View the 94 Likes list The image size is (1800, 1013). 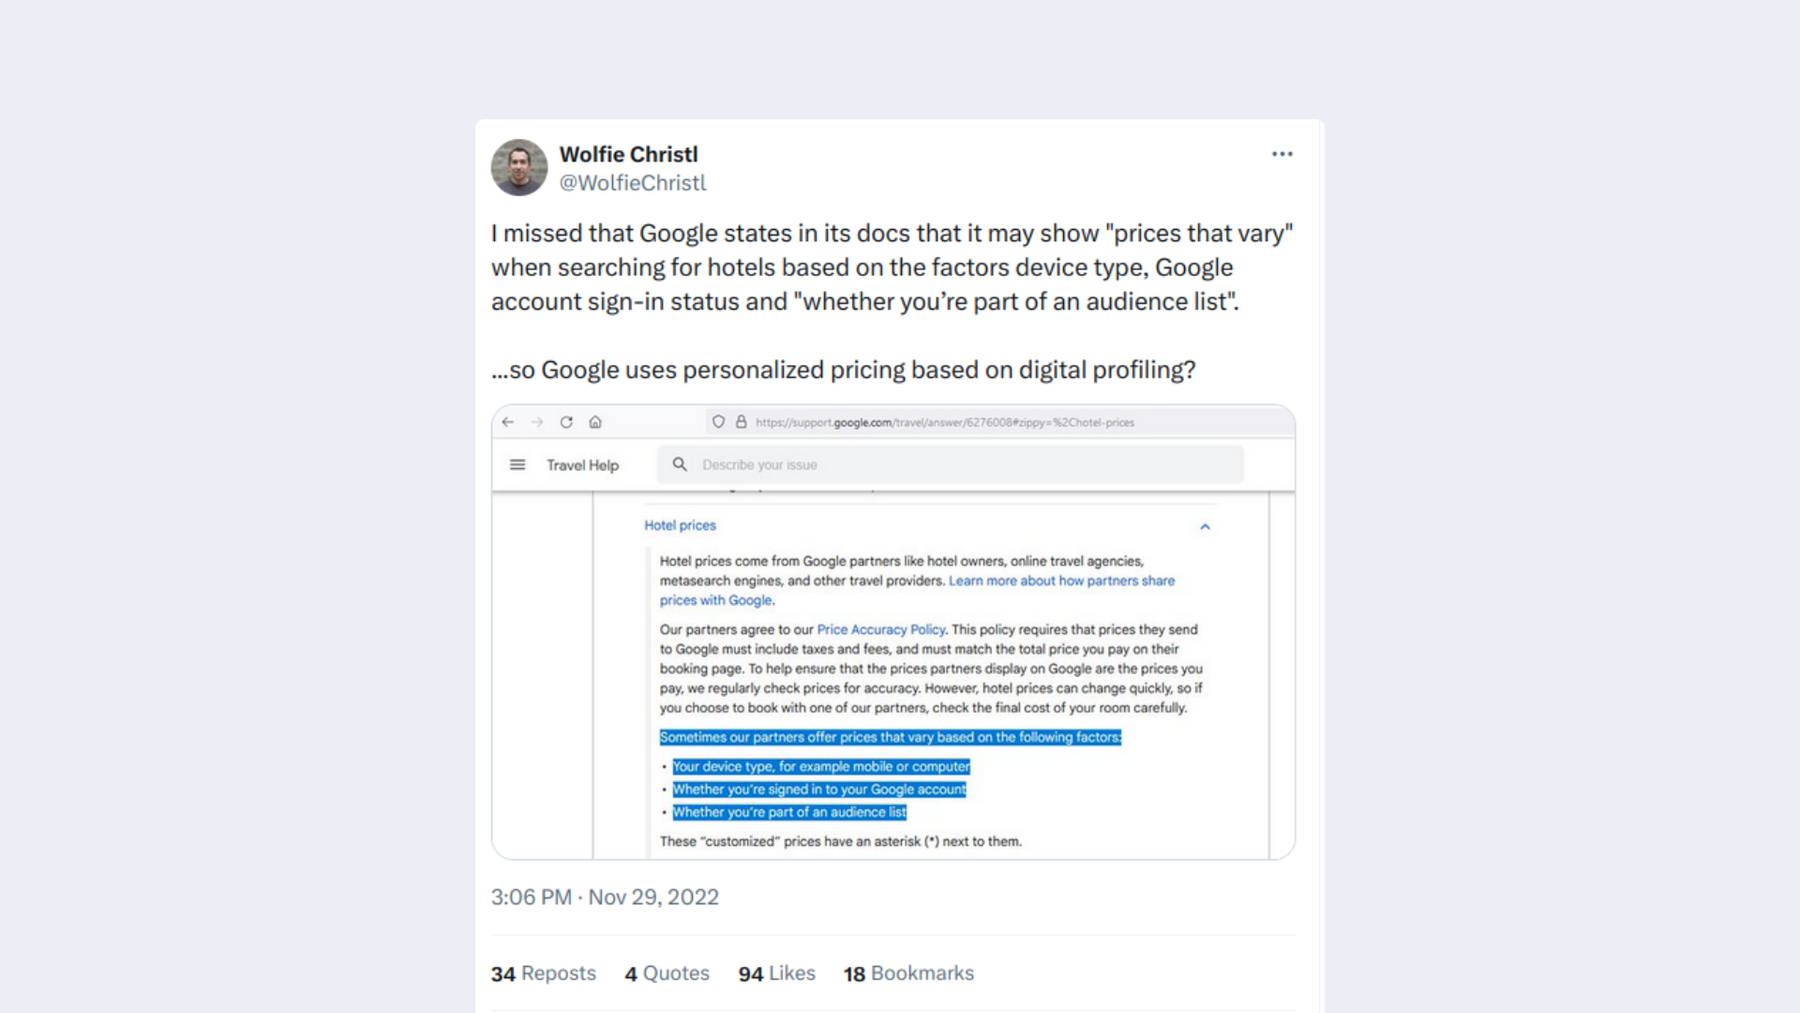pos(777,973)
